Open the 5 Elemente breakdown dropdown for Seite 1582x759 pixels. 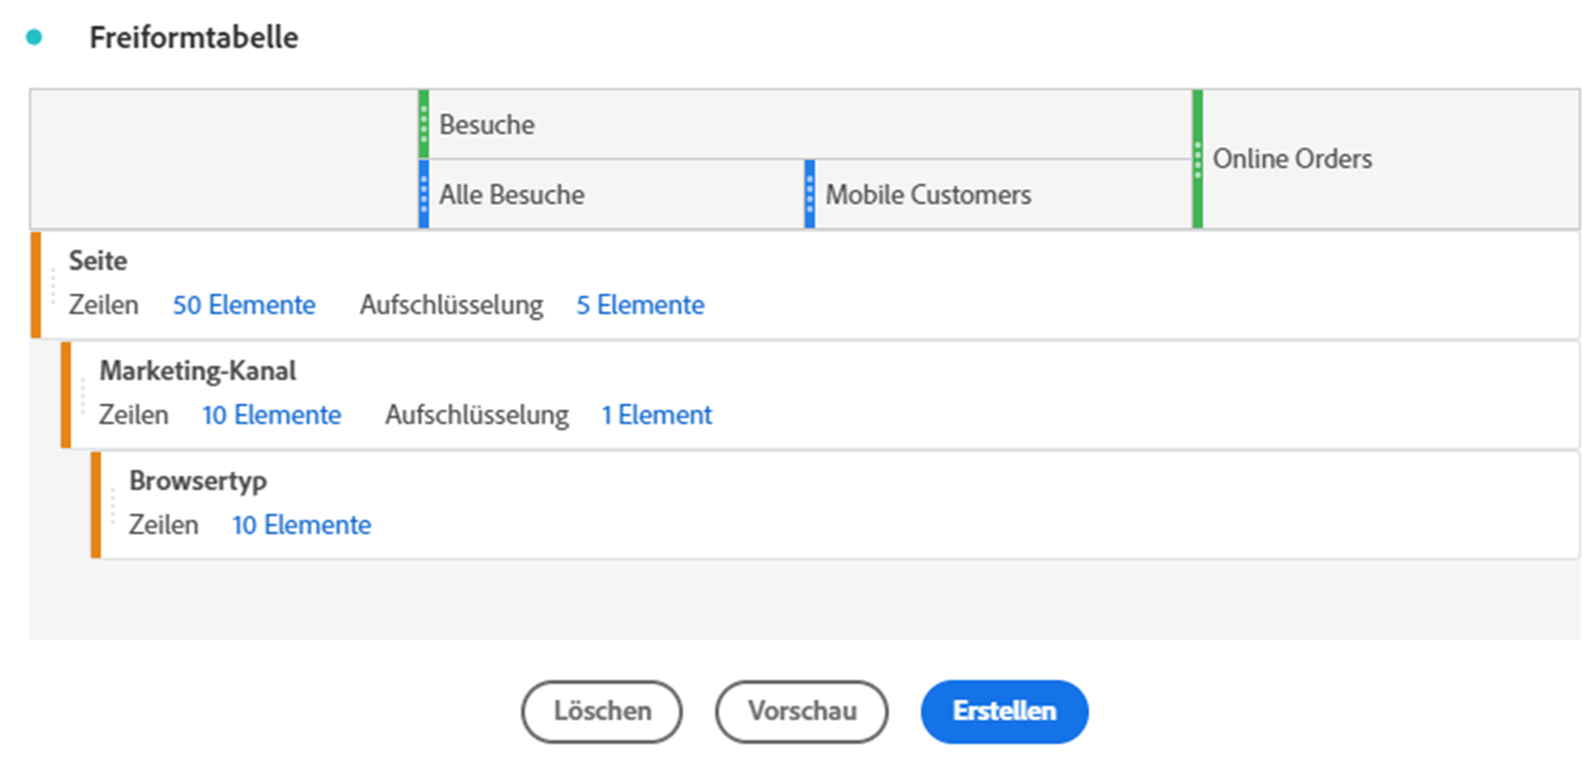(x=640, y=305)
